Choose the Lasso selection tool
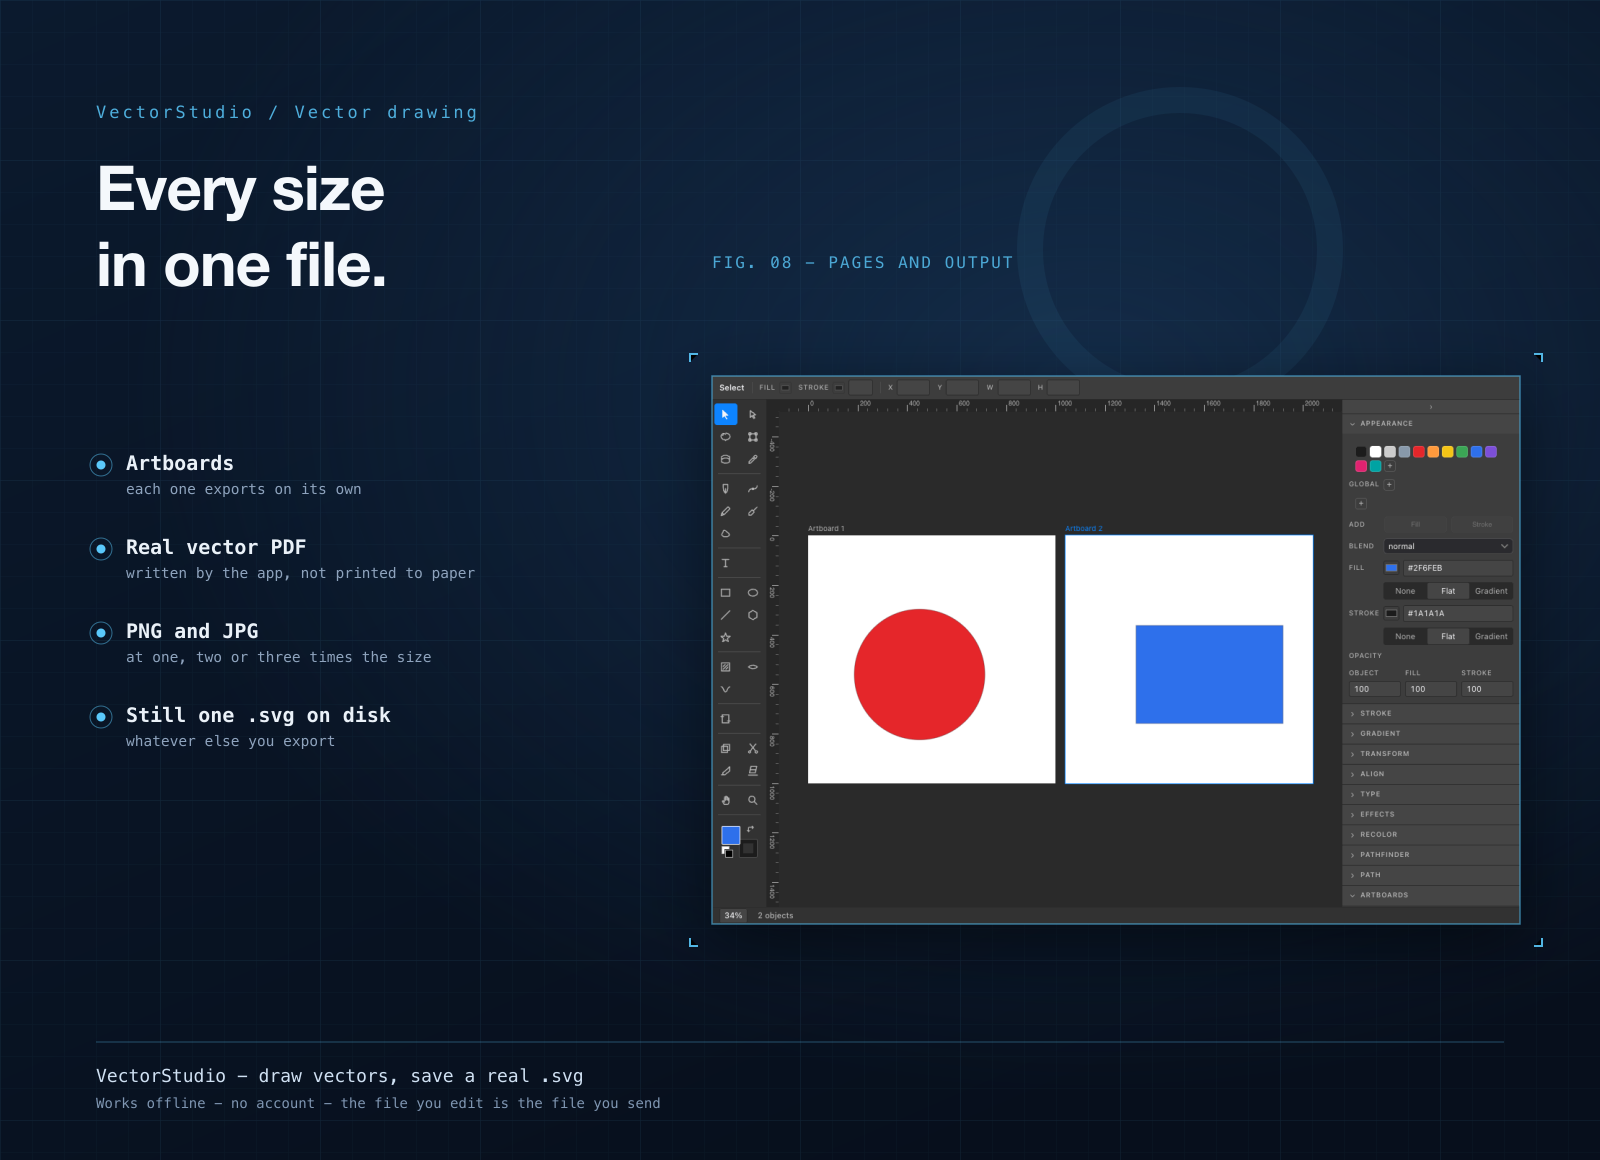This screenshot has height=1160, width=1600. tap(725, 437)
